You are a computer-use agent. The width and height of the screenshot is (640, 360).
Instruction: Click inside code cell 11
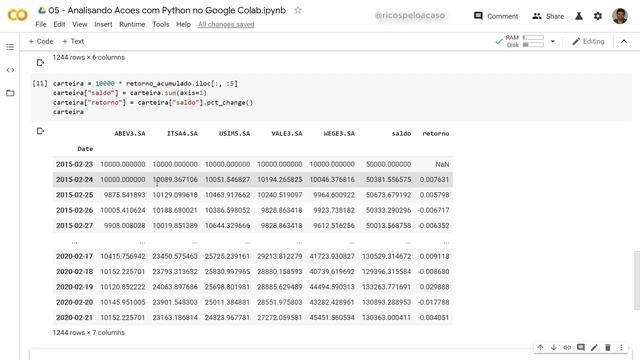point(331,98)
